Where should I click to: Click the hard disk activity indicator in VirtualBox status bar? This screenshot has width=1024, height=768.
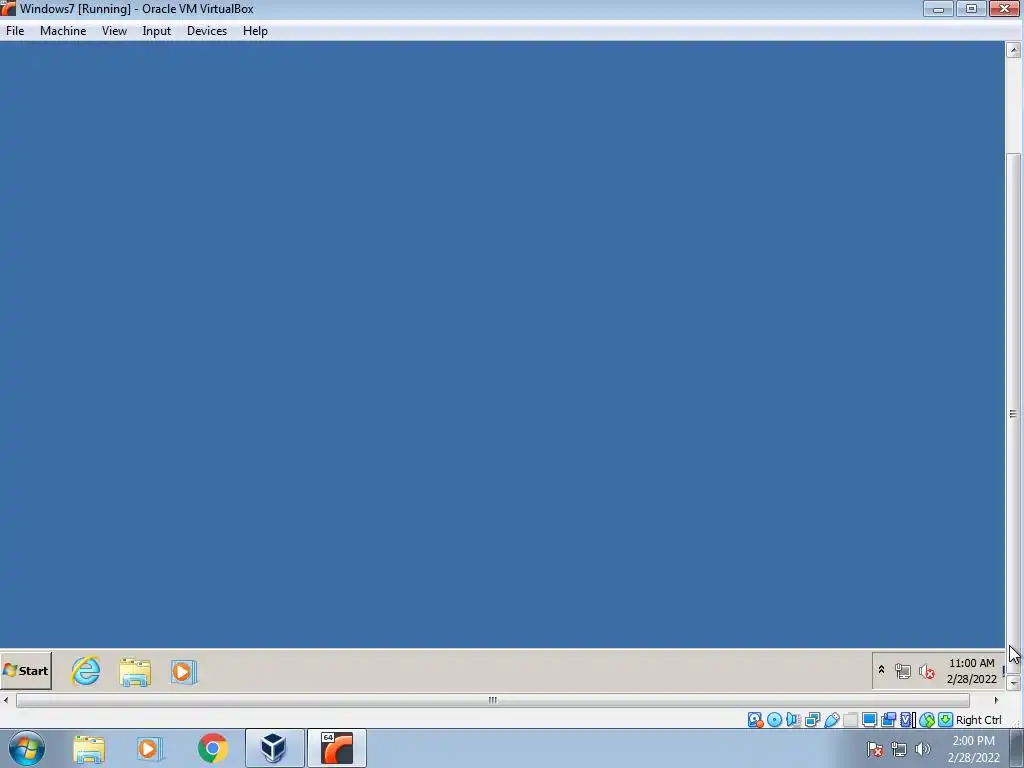click(755, 720)
